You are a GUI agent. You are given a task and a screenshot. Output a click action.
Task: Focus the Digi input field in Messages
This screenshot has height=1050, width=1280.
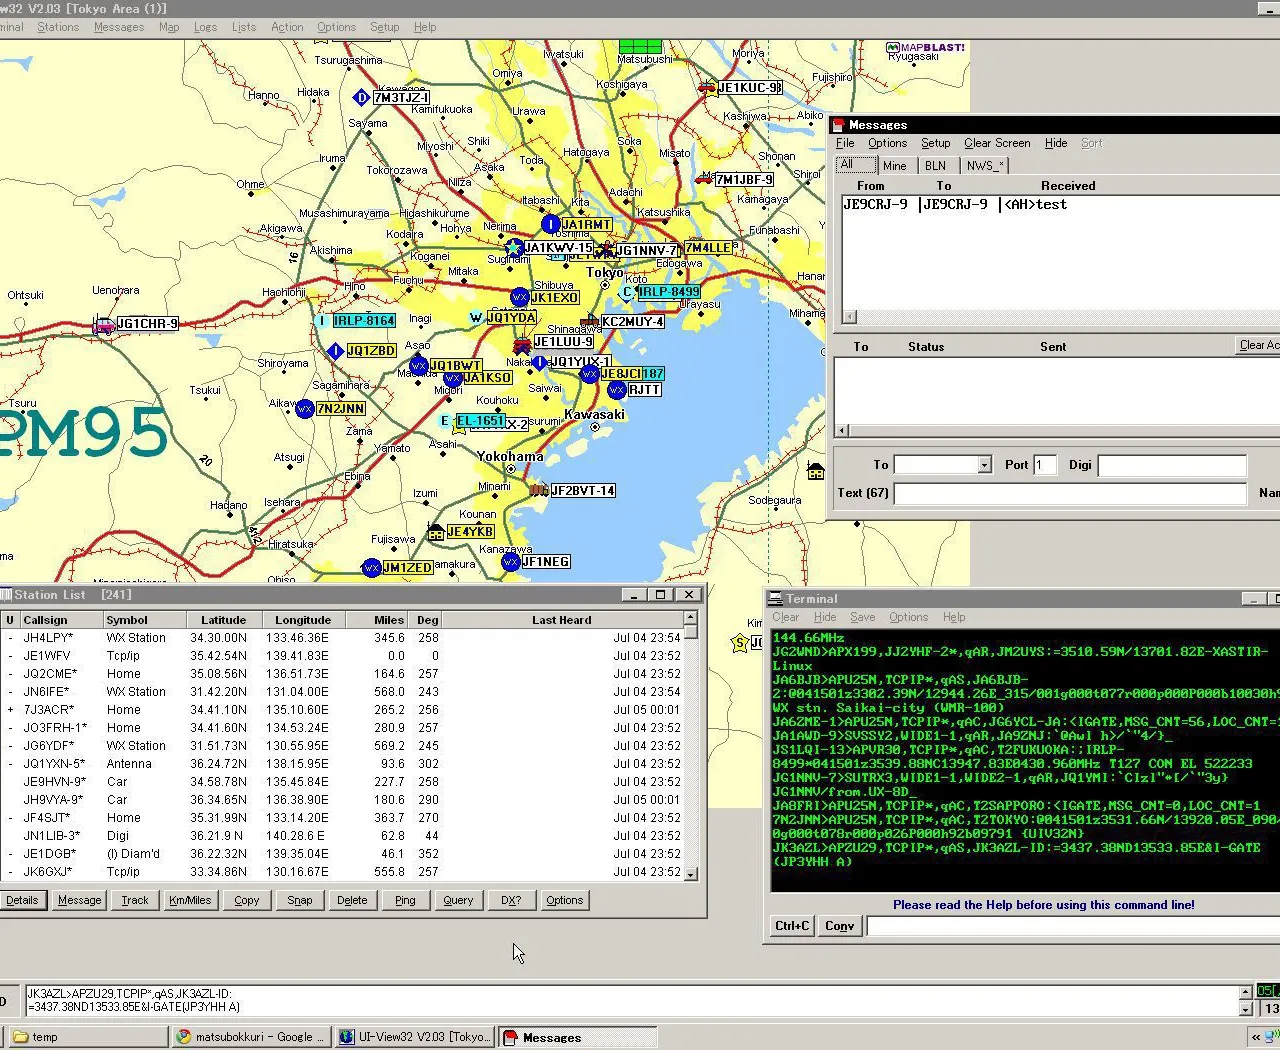(x=1172, y=465)
